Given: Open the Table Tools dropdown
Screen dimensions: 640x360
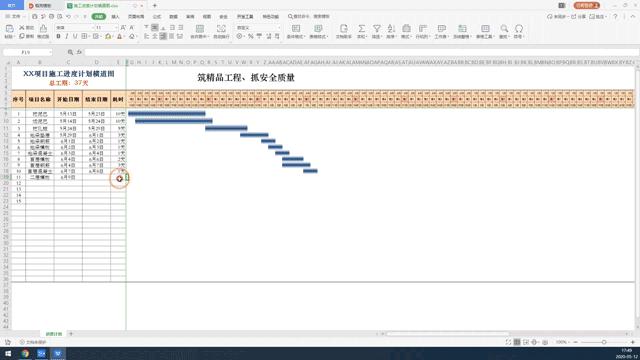Looking at the screenshot, I should tap(485, 31).
